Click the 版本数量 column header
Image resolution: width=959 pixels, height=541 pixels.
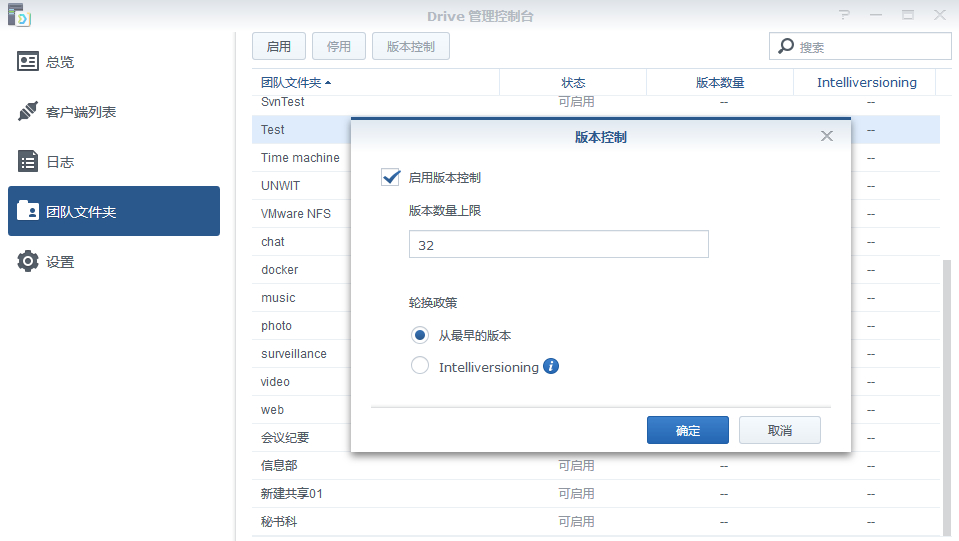(x=720, y=82)
